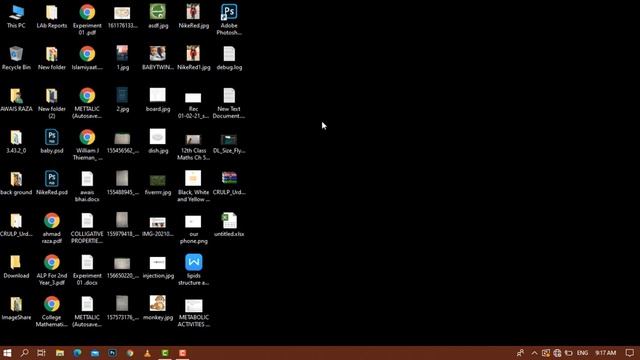Select the lipids structure WPS file
The height and width of the screenshot is (360, 640).
point(193,269)
